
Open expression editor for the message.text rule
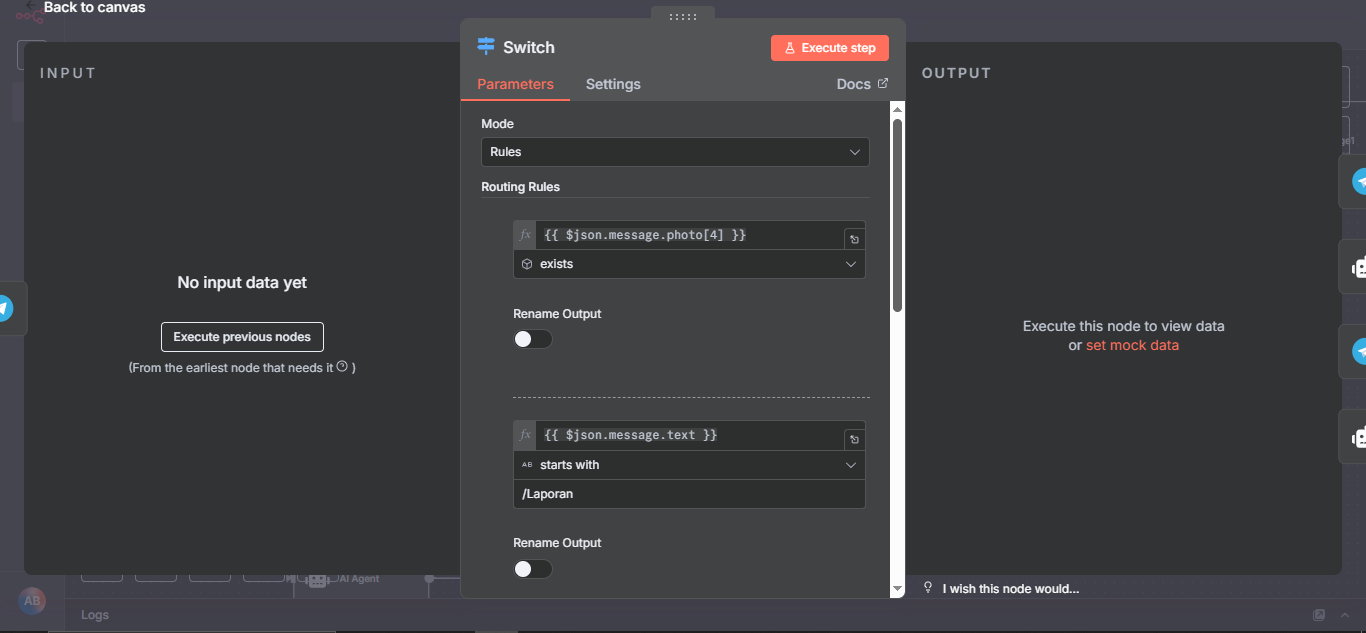click(x=853, y=439)
